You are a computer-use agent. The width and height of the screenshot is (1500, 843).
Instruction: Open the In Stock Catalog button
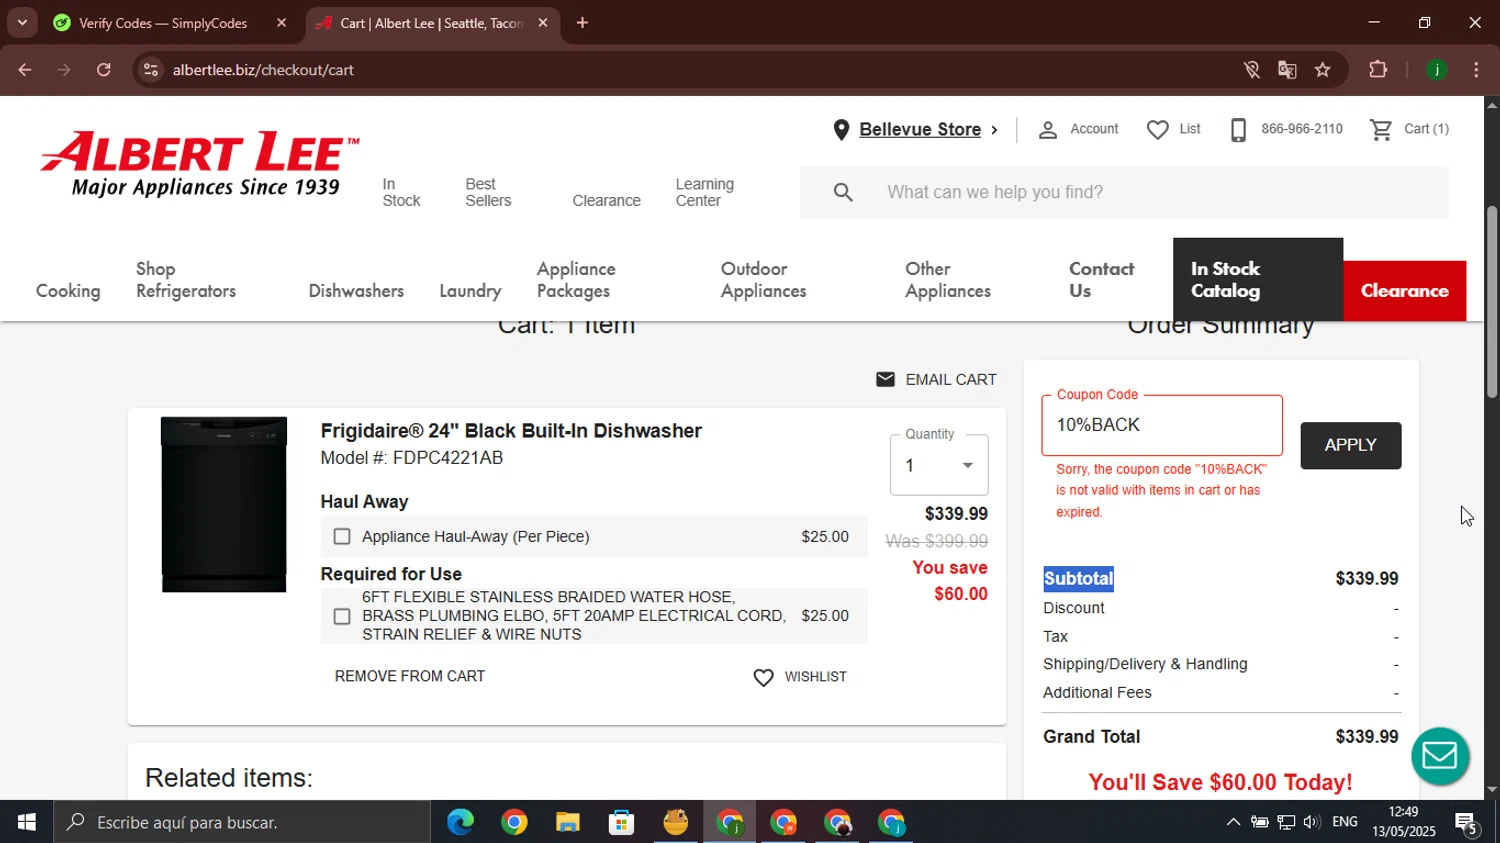1258,280
